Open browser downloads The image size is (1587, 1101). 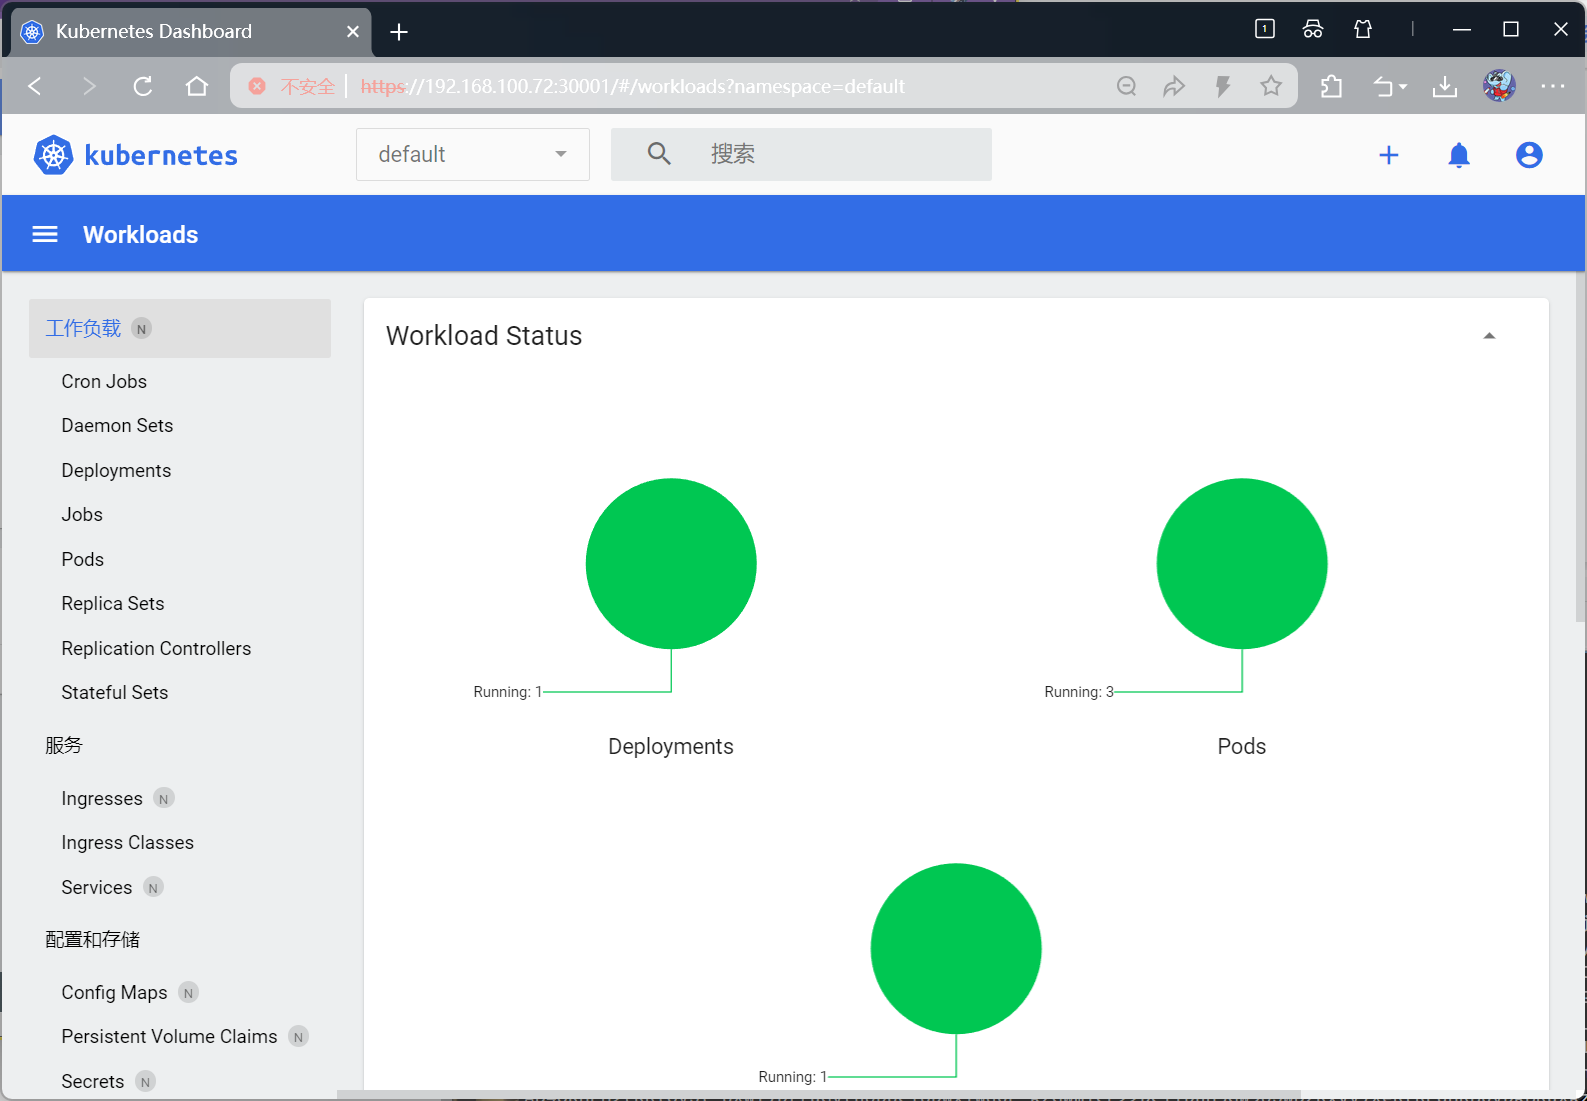click(1445, 86)
